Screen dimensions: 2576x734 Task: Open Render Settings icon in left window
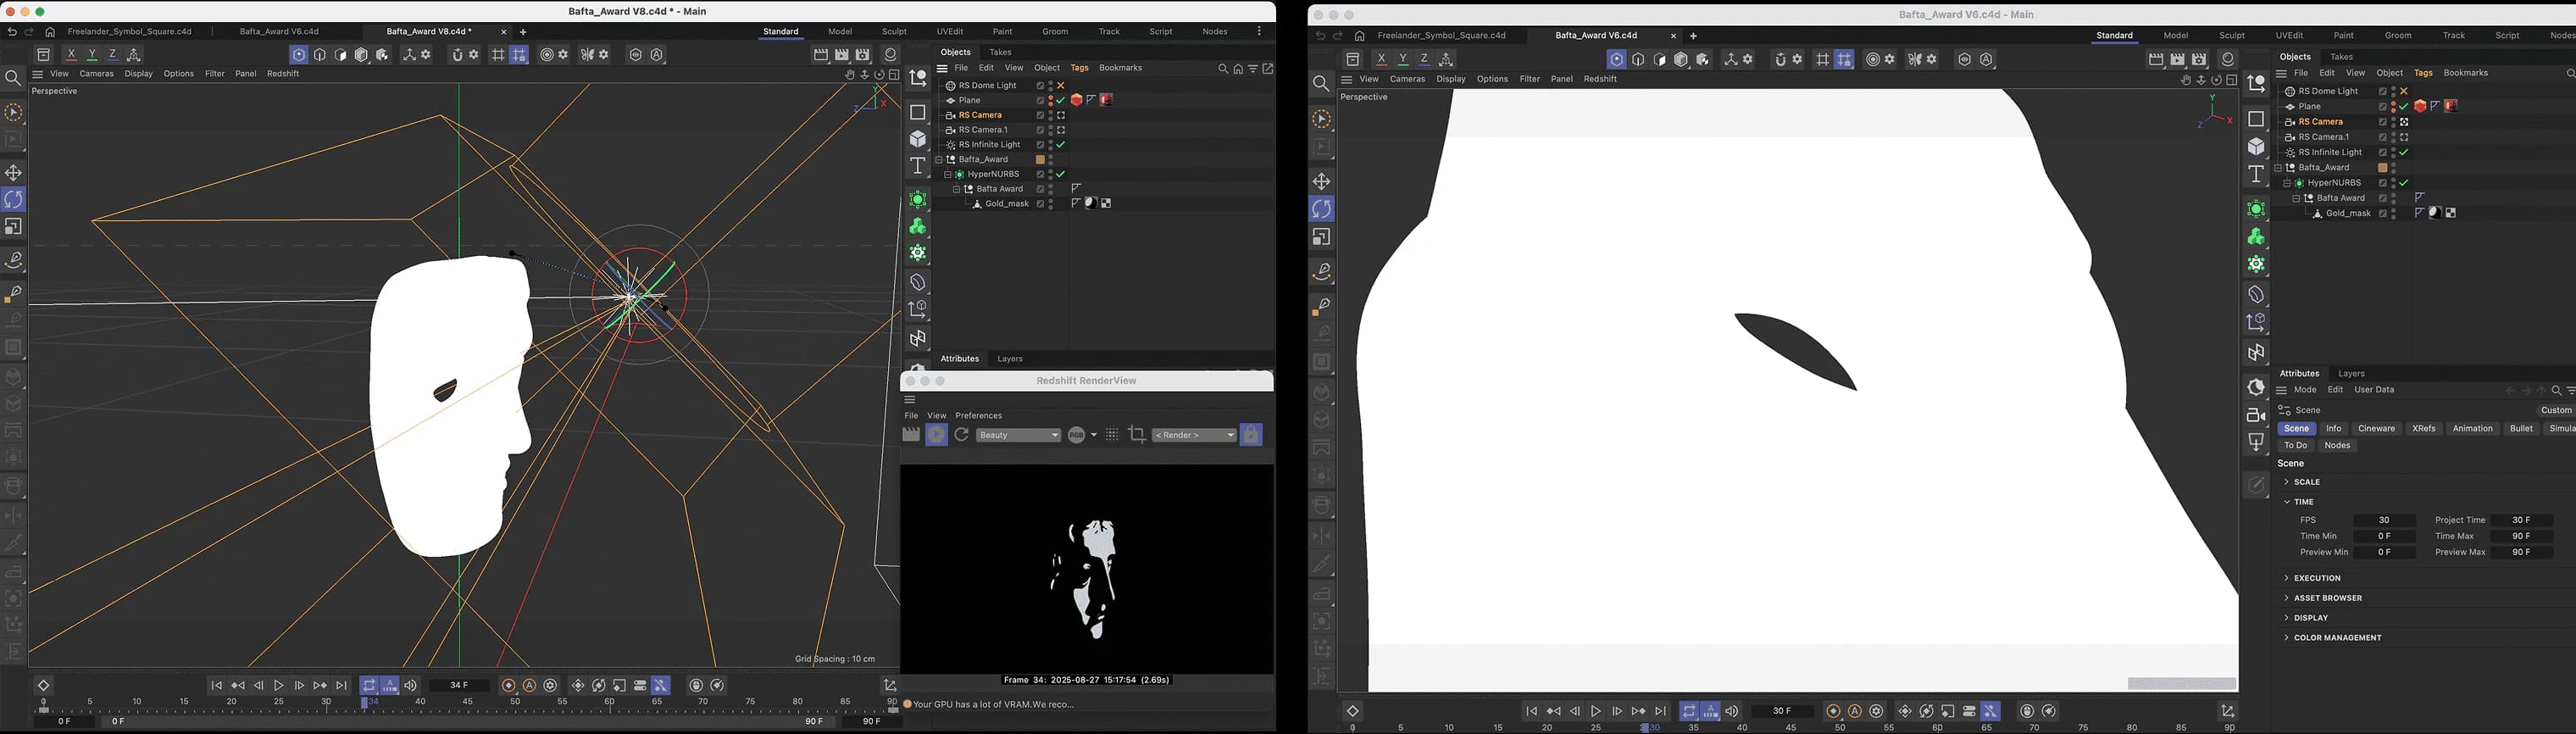click(863, 55)
